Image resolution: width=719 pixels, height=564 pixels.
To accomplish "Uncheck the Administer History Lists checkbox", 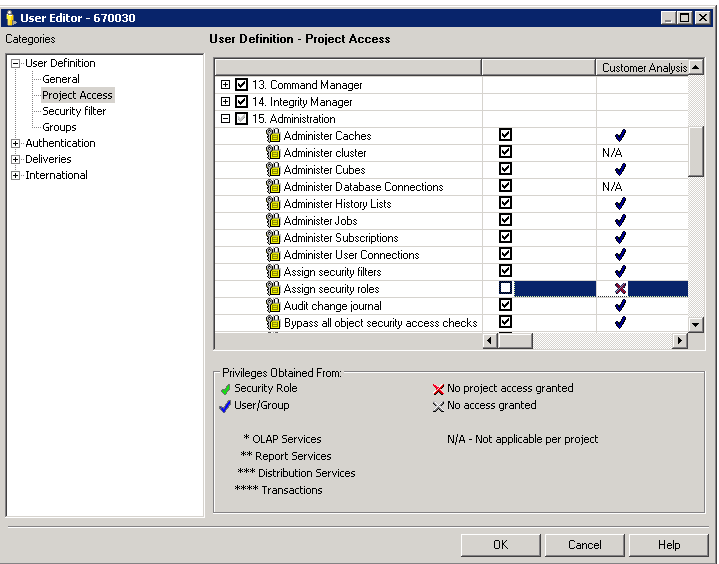I will pyautogui.click(x=505, y=203).
